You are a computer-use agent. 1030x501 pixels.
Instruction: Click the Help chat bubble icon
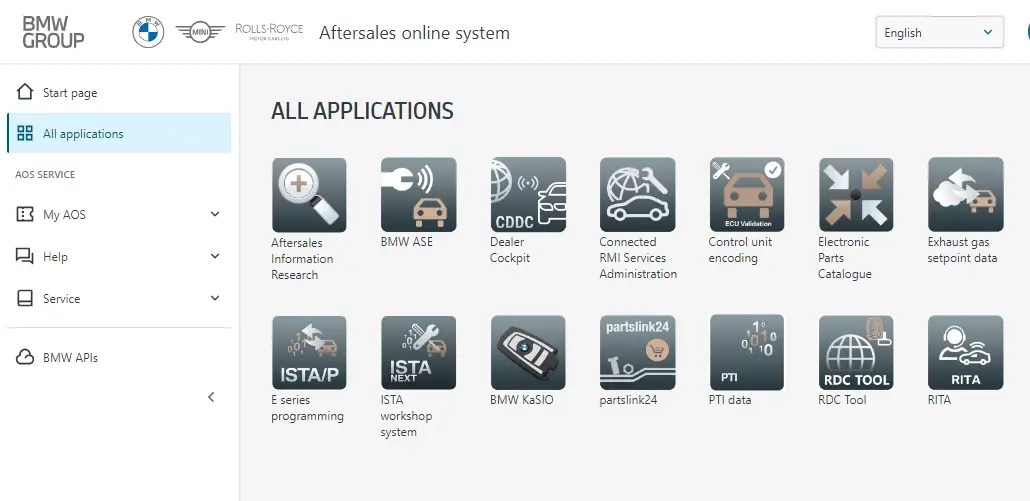pyautogui.click(x=25, y=256)
